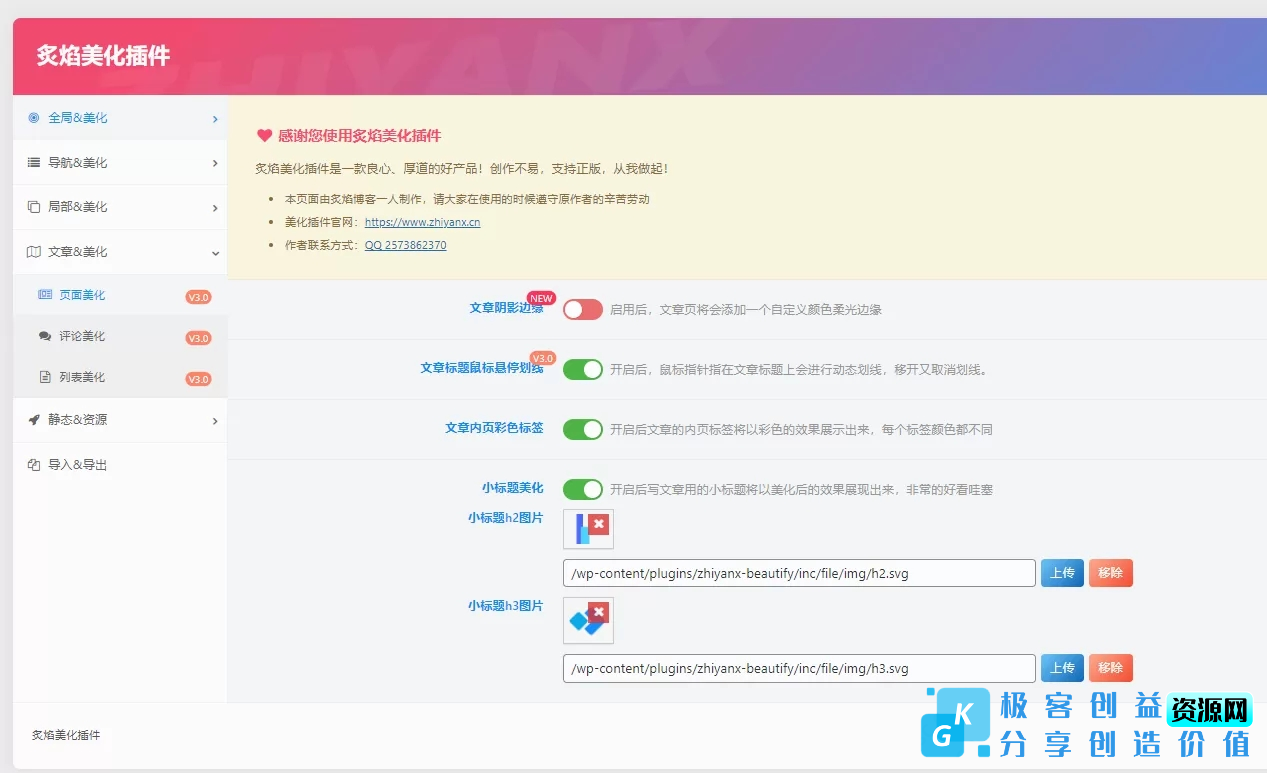Turn off the 小标题美化 switch
The image size is (1267, 773).
click(582, 489)
